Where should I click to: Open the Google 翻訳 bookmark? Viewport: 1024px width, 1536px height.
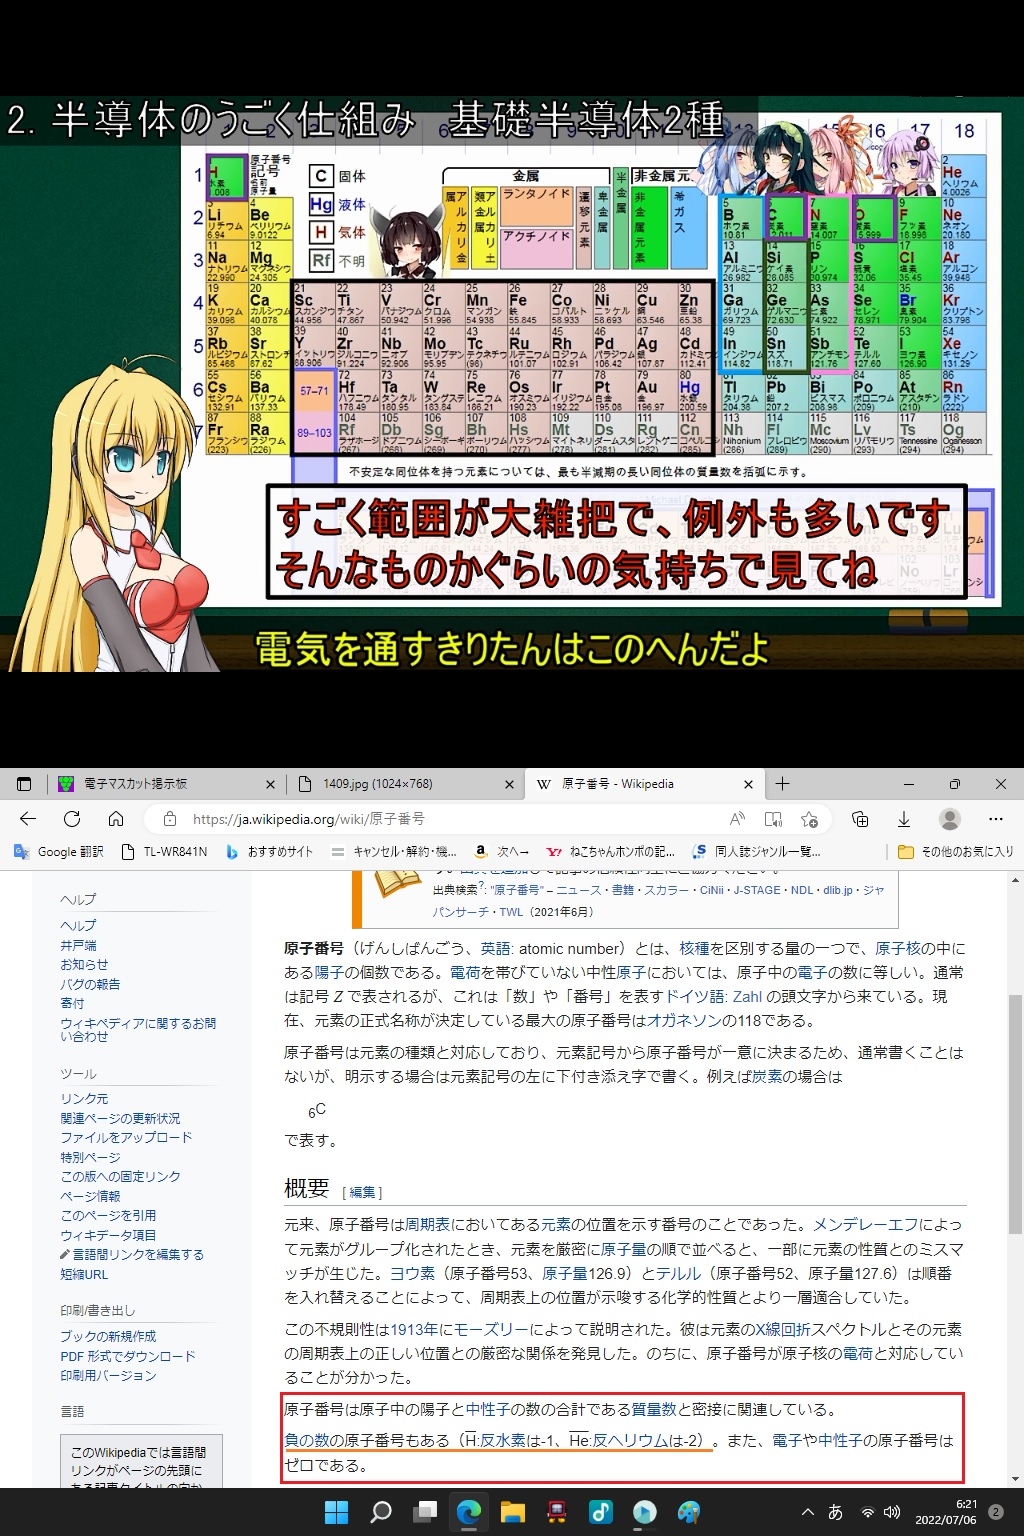point(59,852)
